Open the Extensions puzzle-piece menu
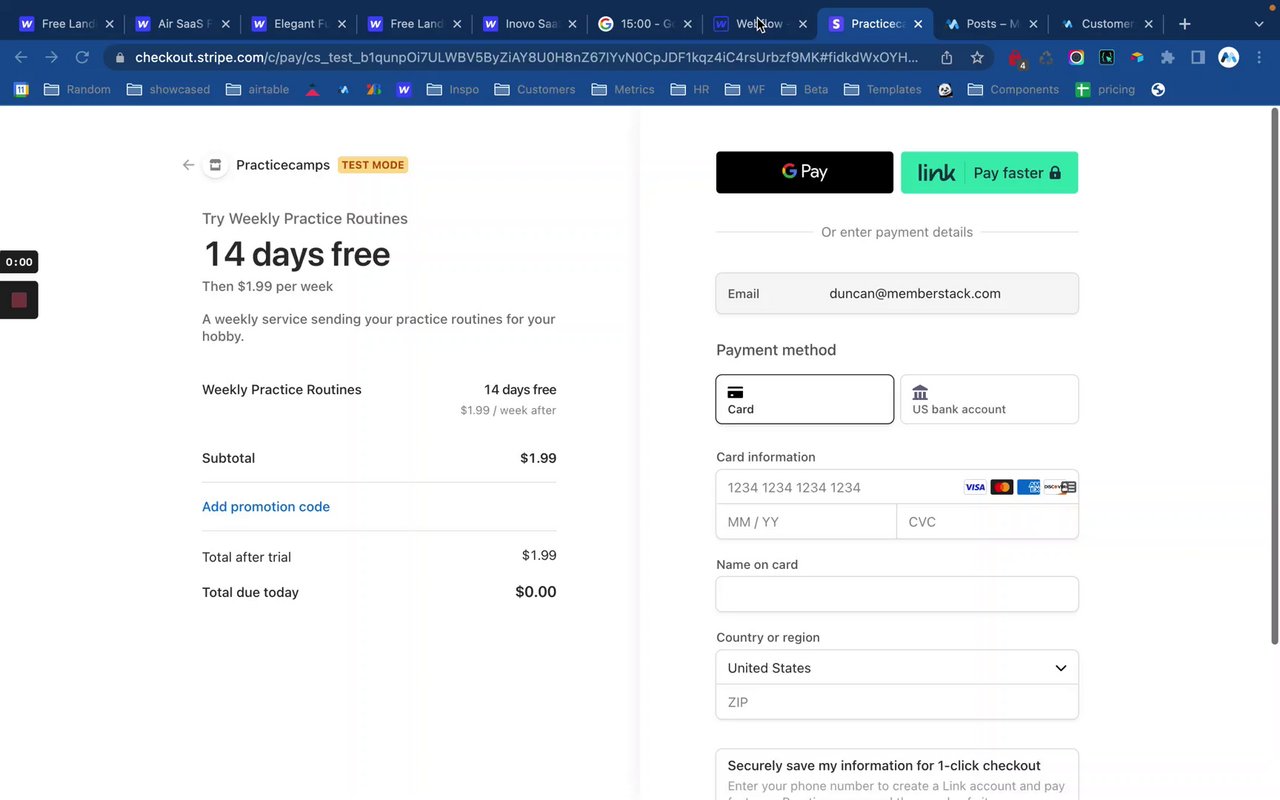Screen dimensions: 1280x800 pyautogui.click(x=1167, y=58)
